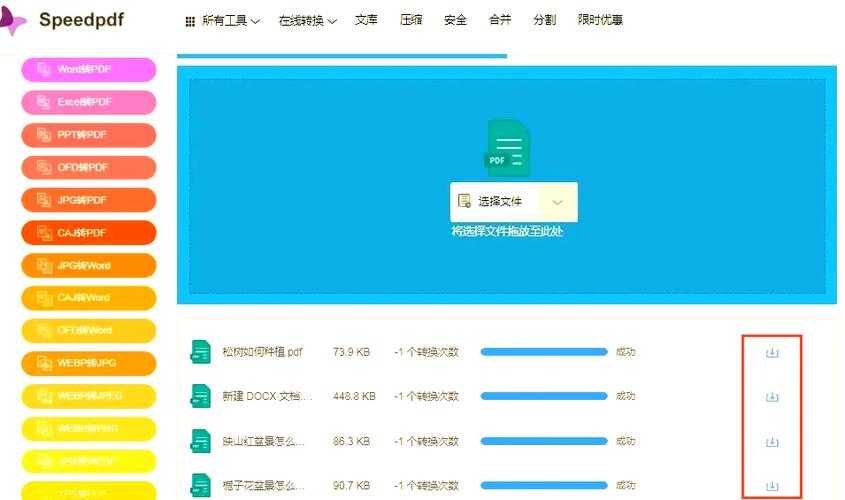
Task: Click progress bar of the 86.3 KB file
Action: click(544, 441)
